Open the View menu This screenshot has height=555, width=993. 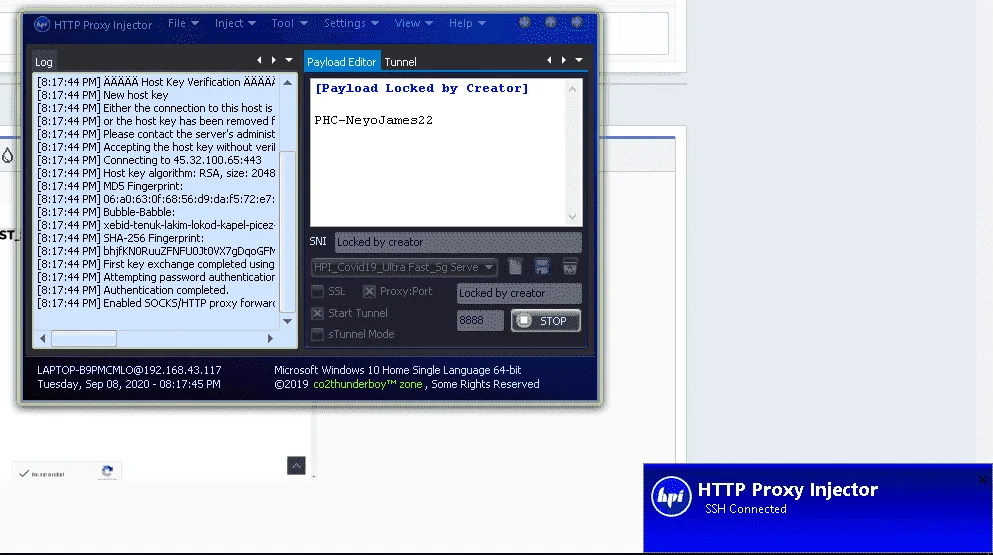414,23
